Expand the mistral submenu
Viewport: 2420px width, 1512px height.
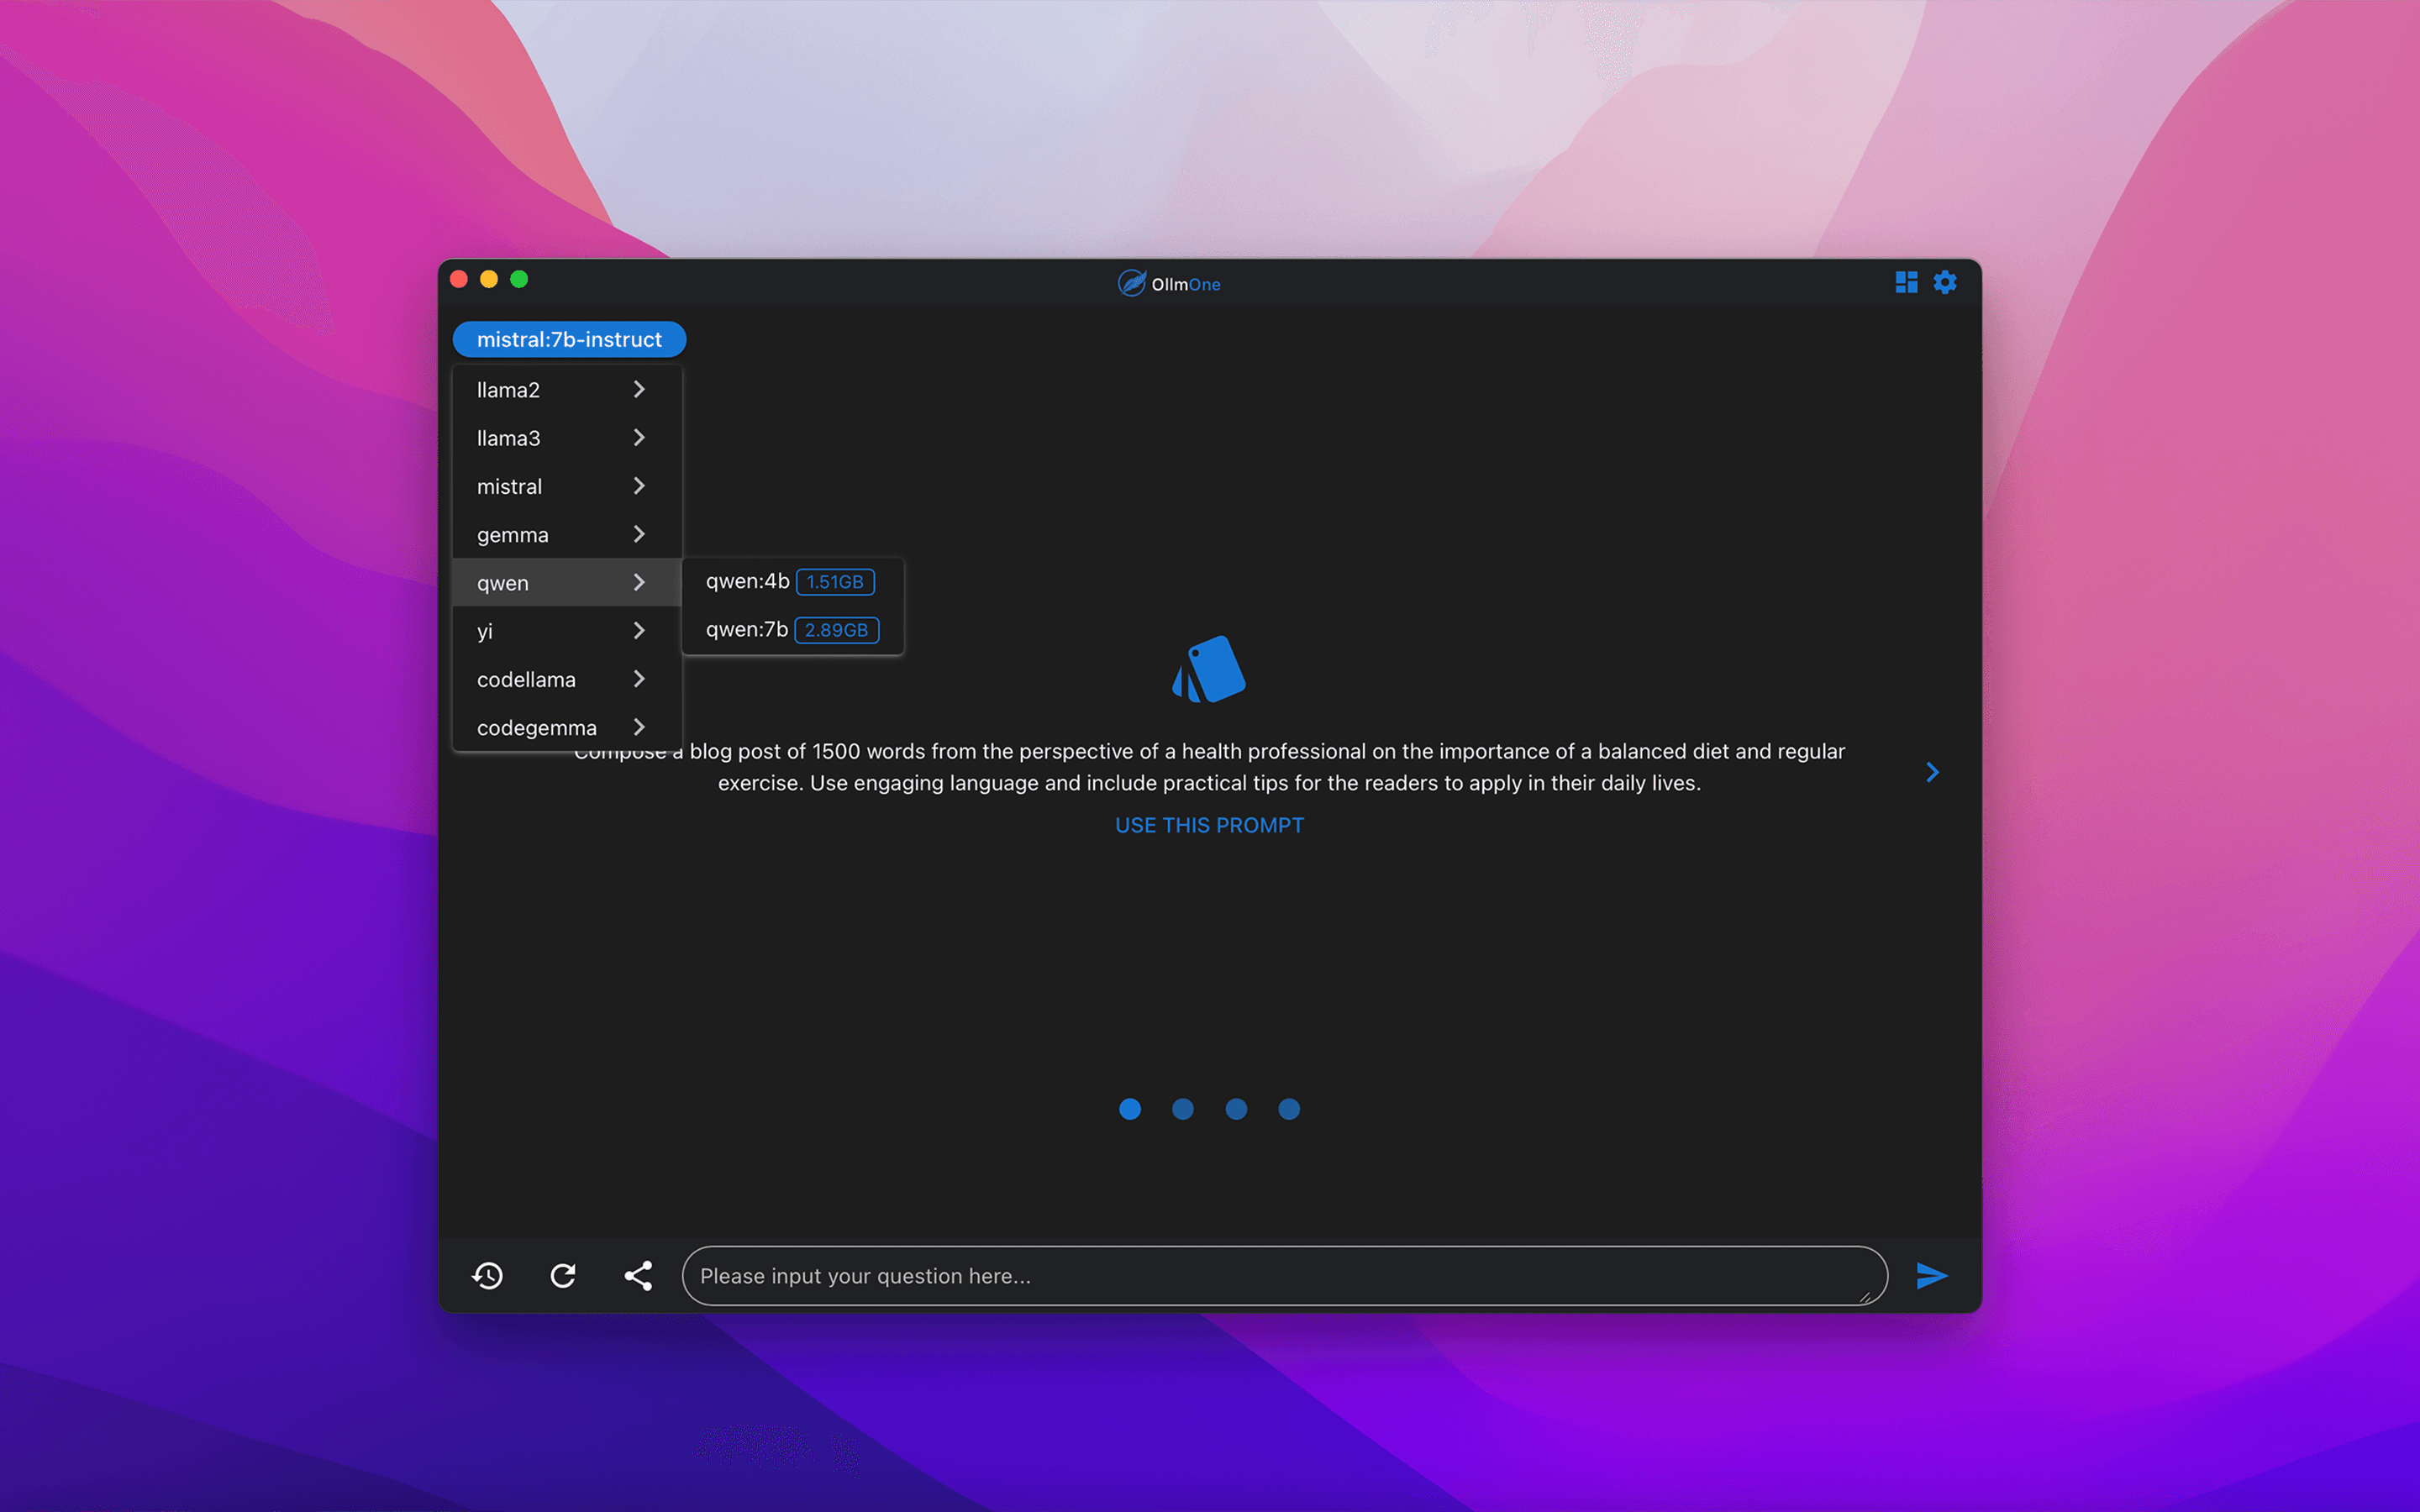(567, 486)
